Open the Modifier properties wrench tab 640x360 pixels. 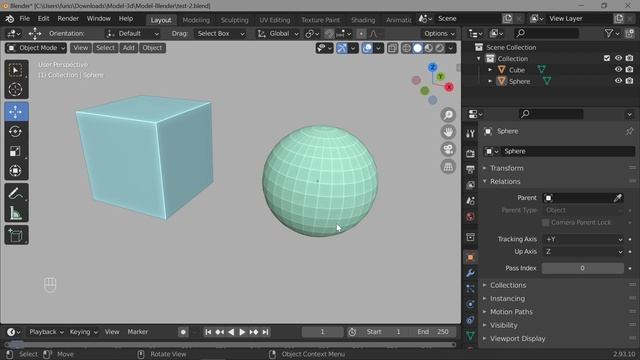[x=470, y=273]
